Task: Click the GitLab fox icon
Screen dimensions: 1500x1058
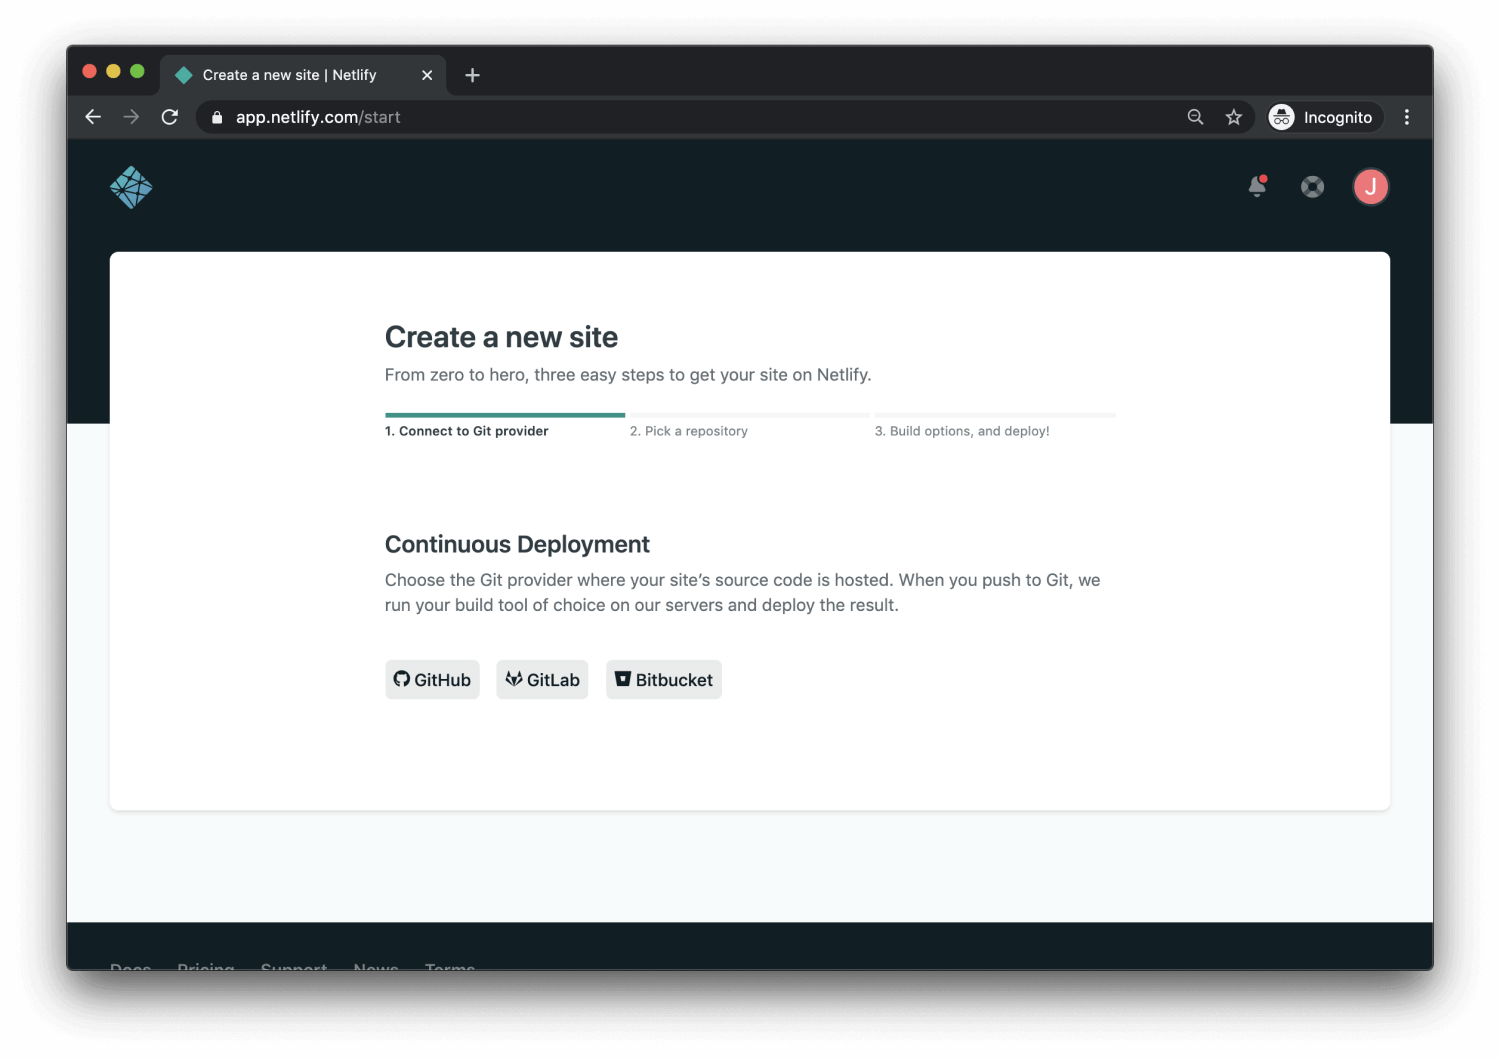Action: click(514, 679)
